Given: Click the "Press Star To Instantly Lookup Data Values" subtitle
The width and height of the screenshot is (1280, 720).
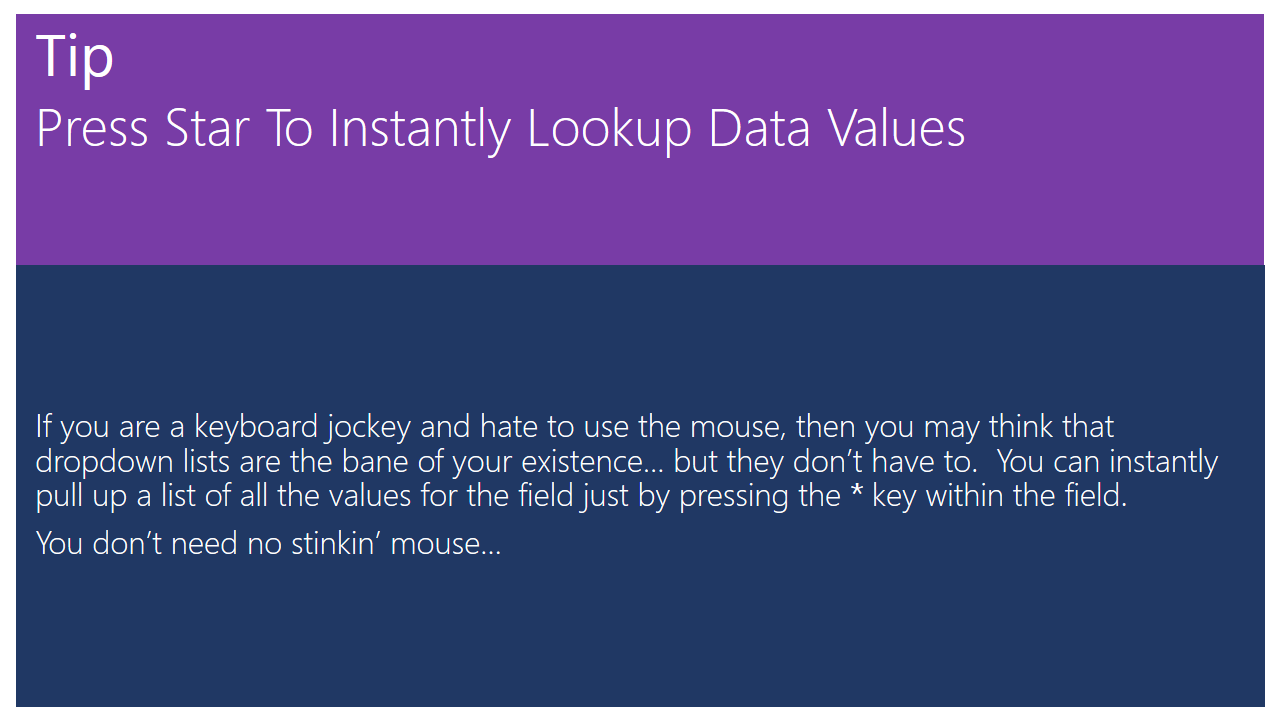Looking at the screenshot, I should (500, 129).
